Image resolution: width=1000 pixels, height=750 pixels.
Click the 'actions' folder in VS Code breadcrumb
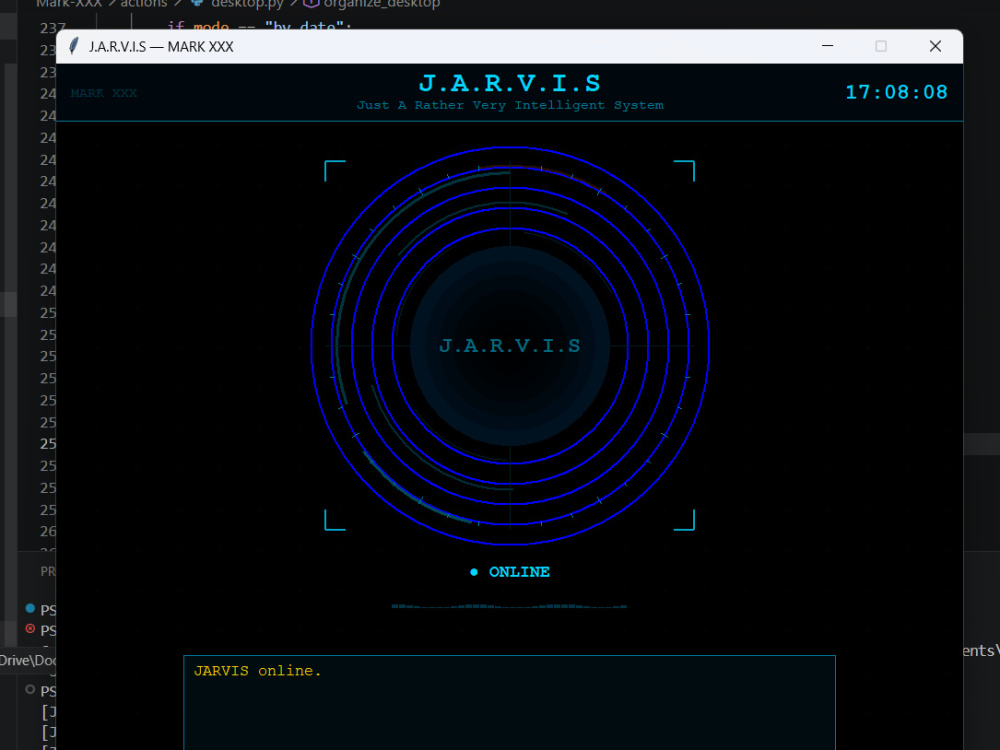(143, 4)
